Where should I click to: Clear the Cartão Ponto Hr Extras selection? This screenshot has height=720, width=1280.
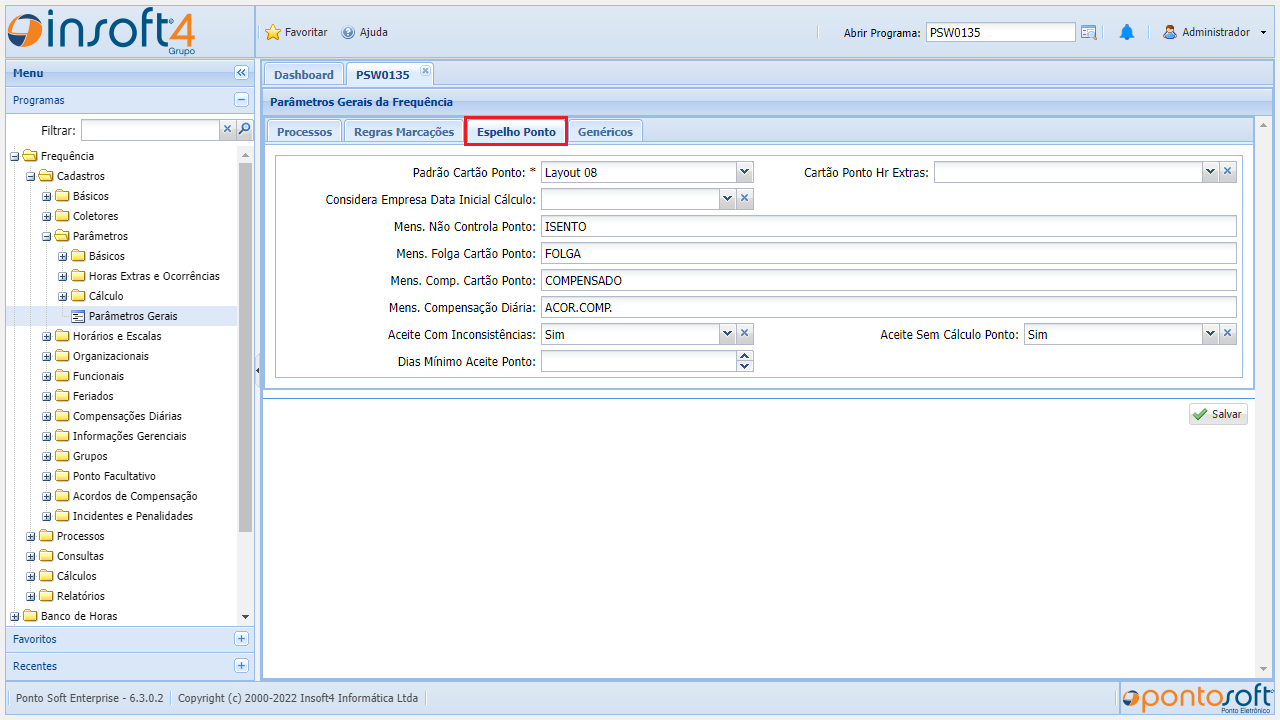(x=1228, y=172)
